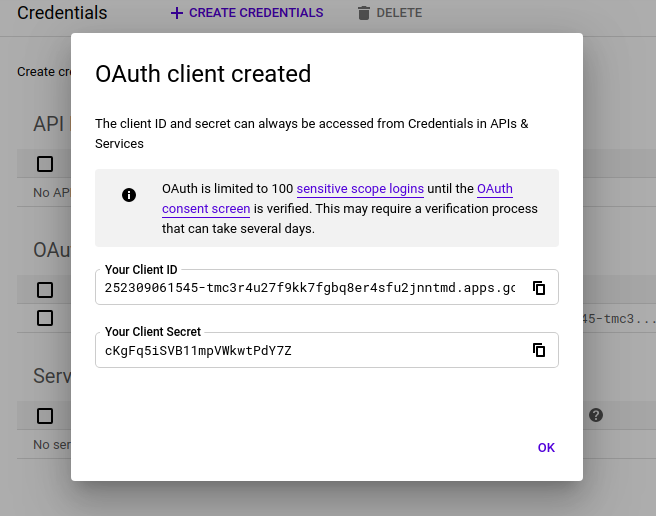The width and height of the screenshot is (656, 516).
Task: Click the 'Your Client ID' label
Action: tap(141, 270)
